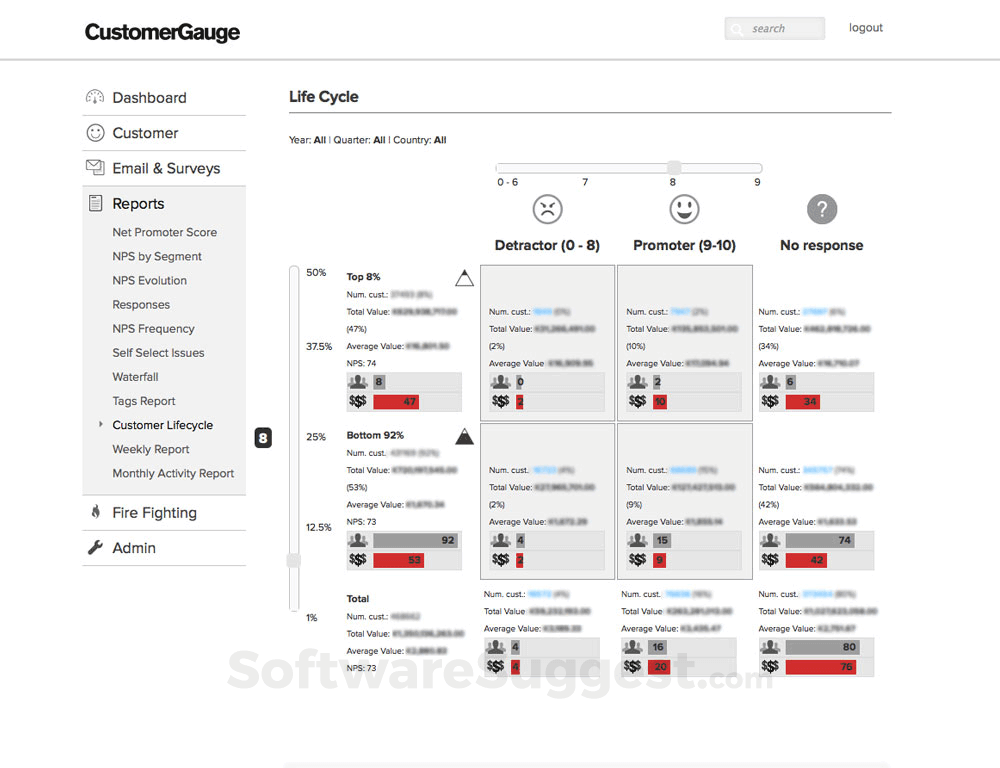
Task: Open Admin via wrench icon
Action: tap(96, 548)
